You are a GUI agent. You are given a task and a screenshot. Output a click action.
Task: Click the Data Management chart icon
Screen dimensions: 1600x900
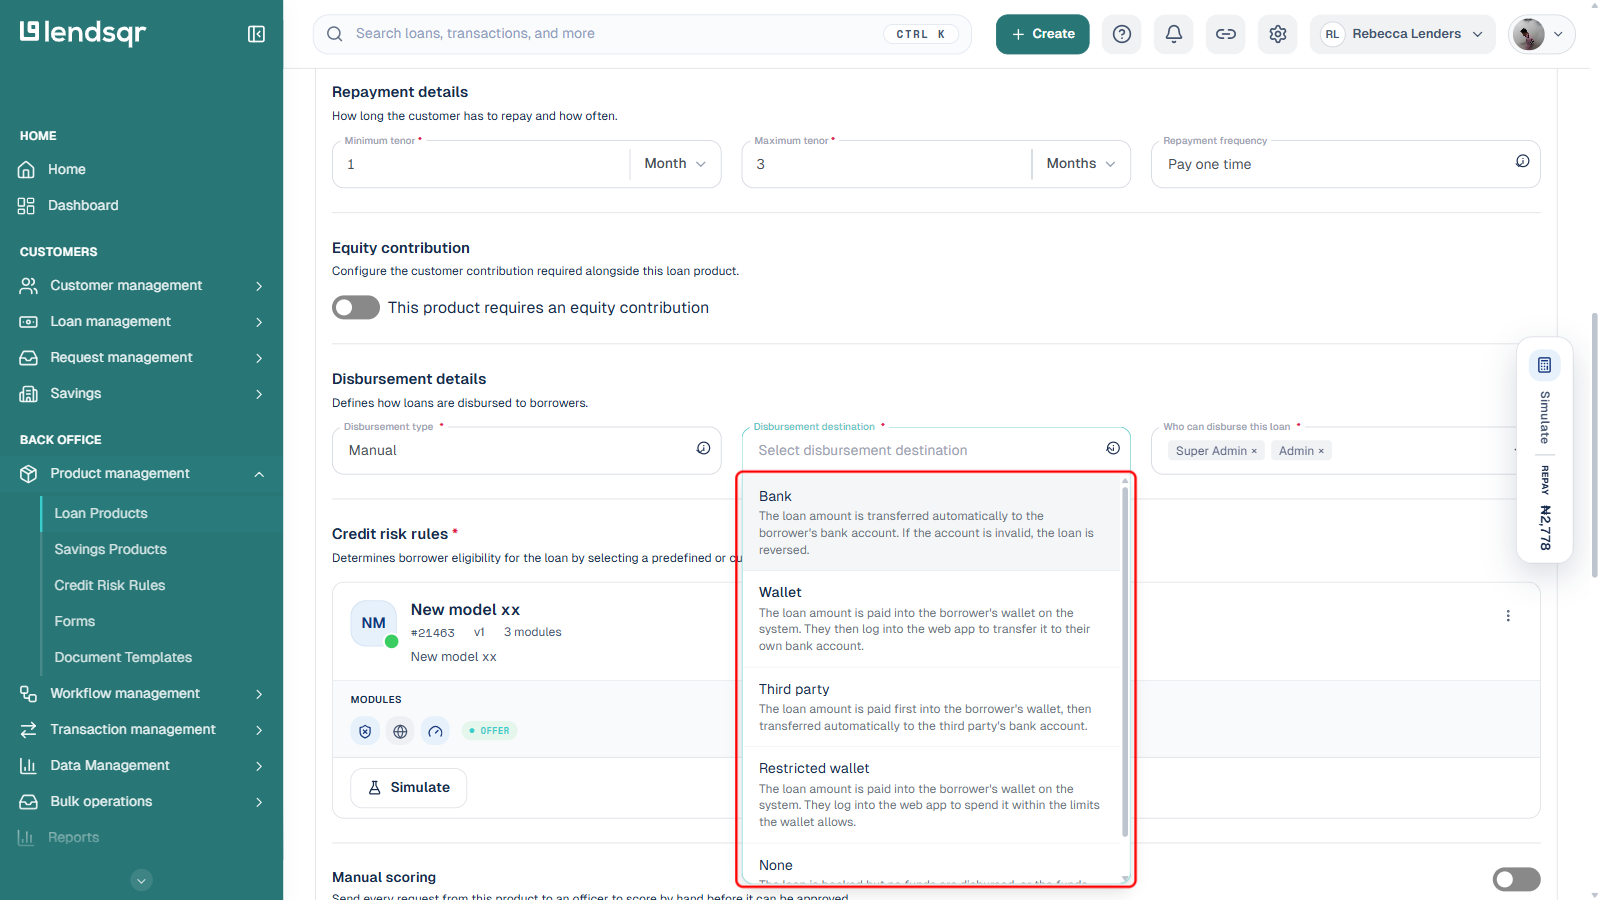(29, 766)
